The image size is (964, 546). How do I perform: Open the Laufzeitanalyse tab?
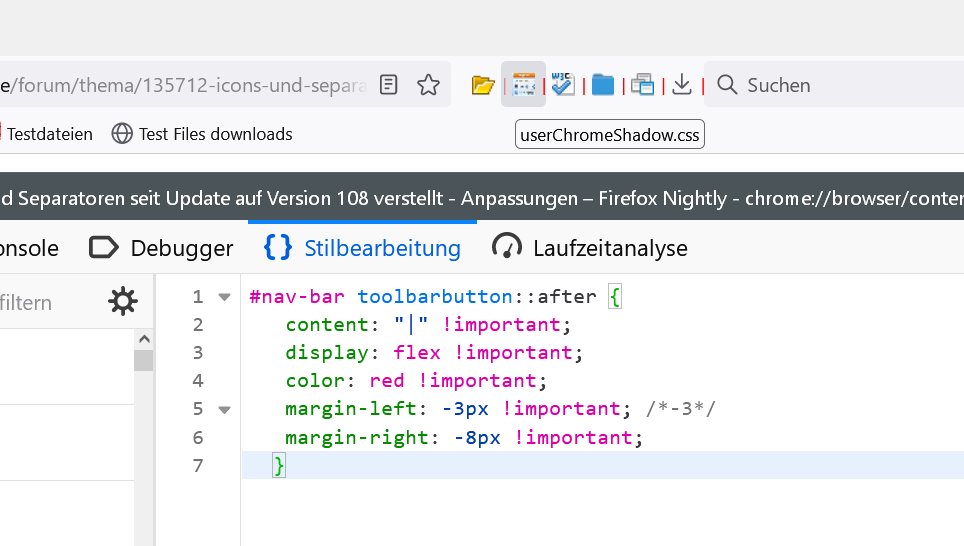[590, 248]
